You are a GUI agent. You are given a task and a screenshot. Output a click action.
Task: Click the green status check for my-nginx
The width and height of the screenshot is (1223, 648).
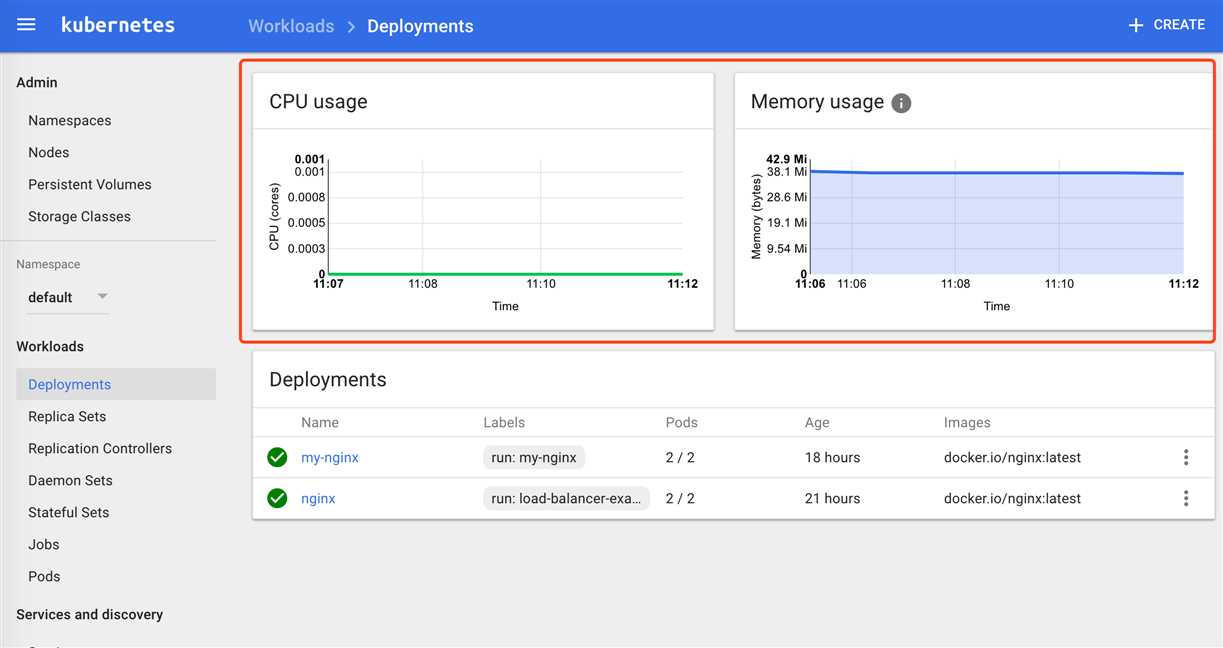click(x=277, y=457)
